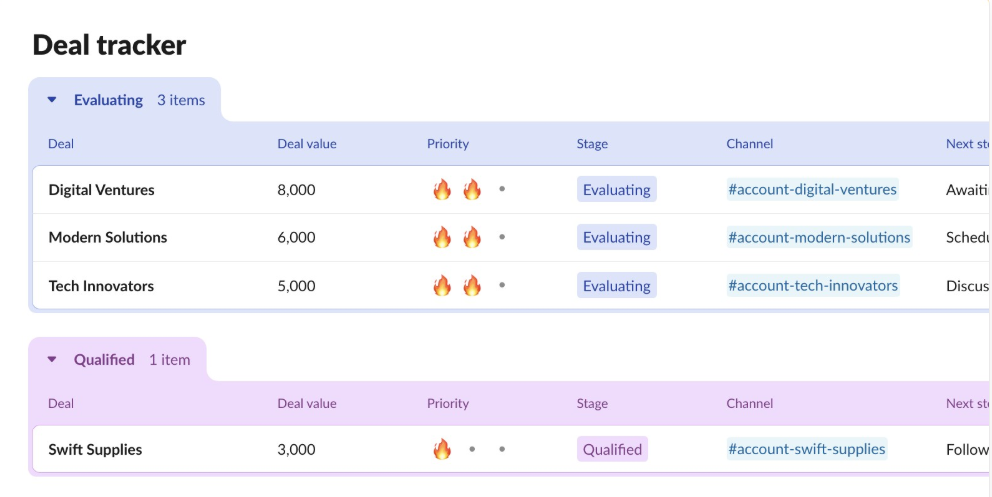Open Evaluating stage dropdown for Digital Ventures
This screenshot has width=992, height=497.
[x=617, y=189]
